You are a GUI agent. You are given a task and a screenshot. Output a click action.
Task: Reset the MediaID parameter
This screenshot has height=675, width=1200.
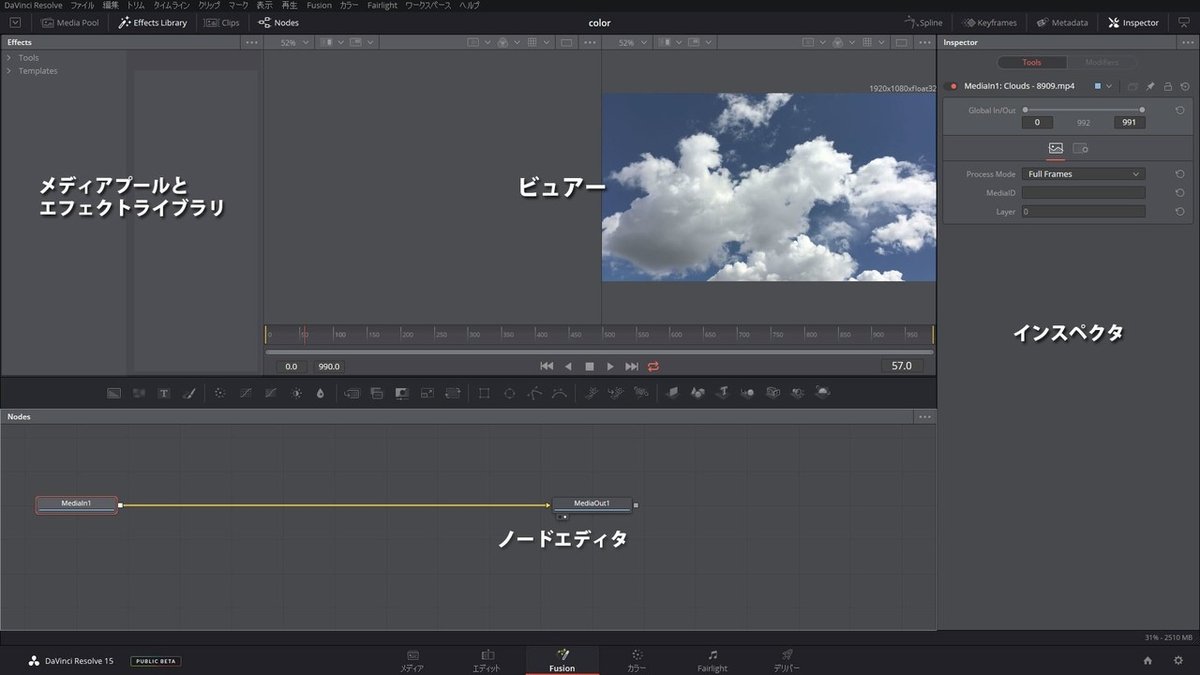tap(1180, 193)
